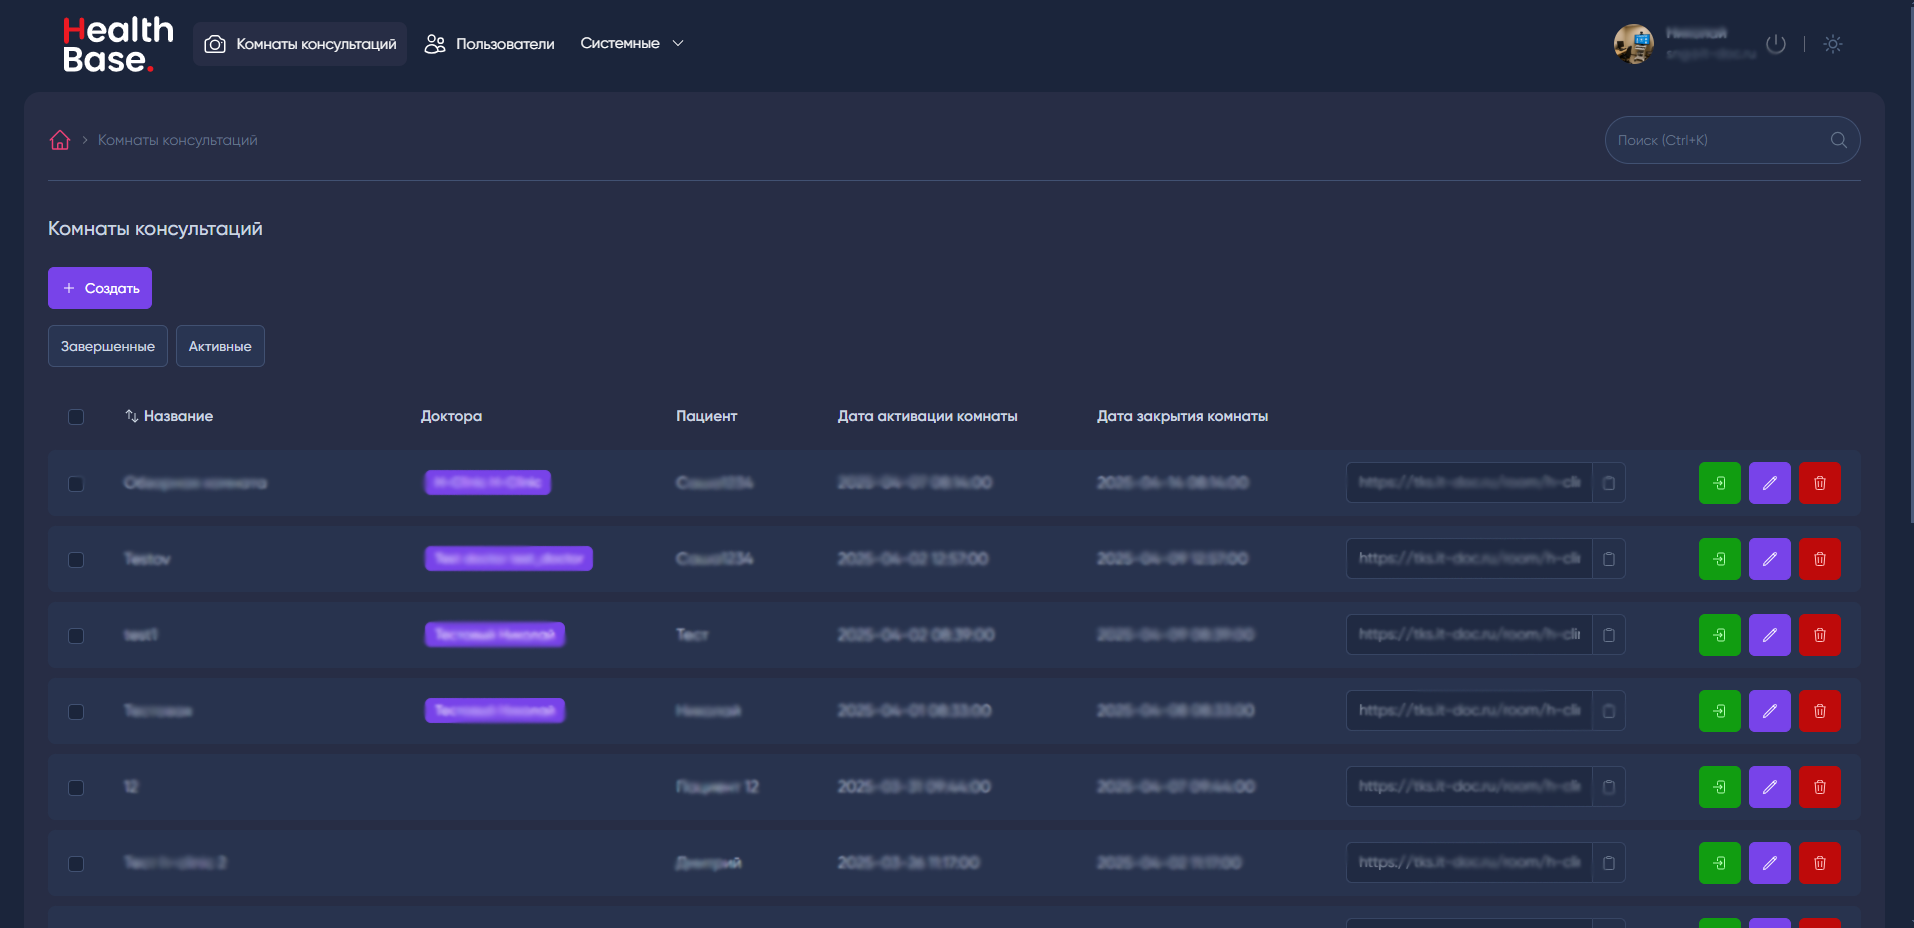
Task: Copy link of room activated 2025-04-01 08:33:00
Action: tap(1609, 711)
